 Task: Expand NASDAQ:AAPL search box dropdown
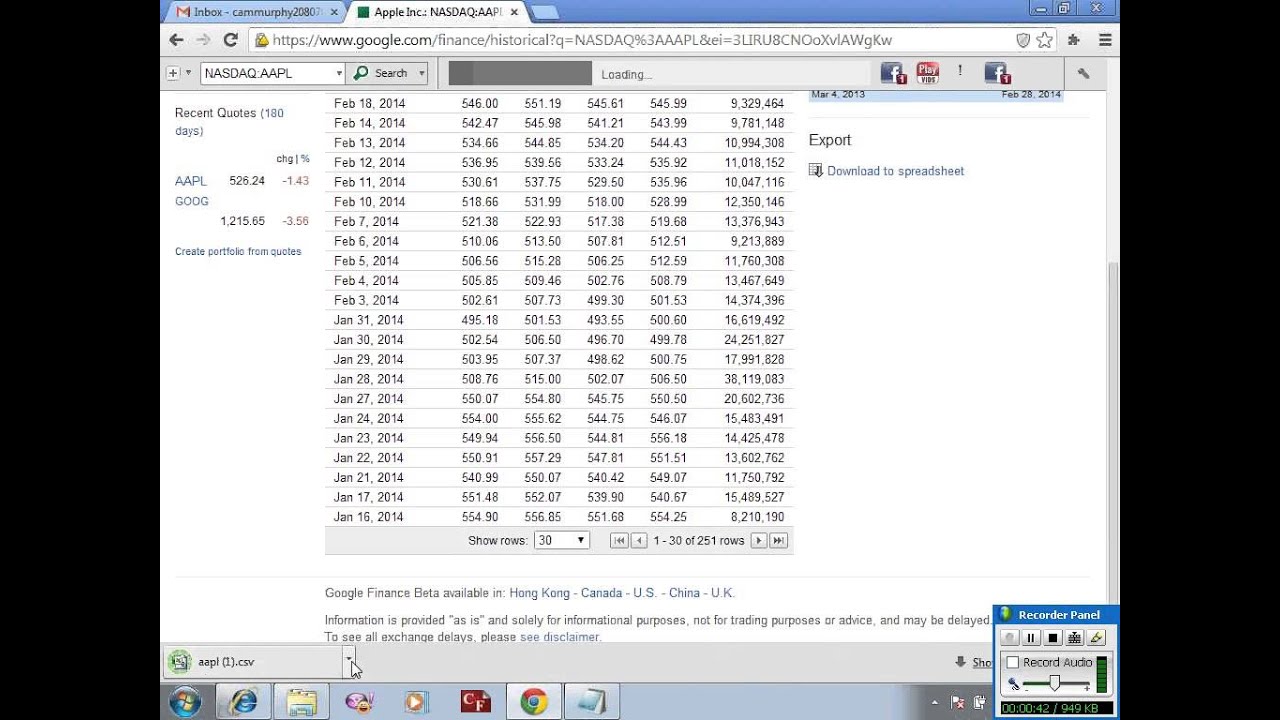tap(338, 73)
